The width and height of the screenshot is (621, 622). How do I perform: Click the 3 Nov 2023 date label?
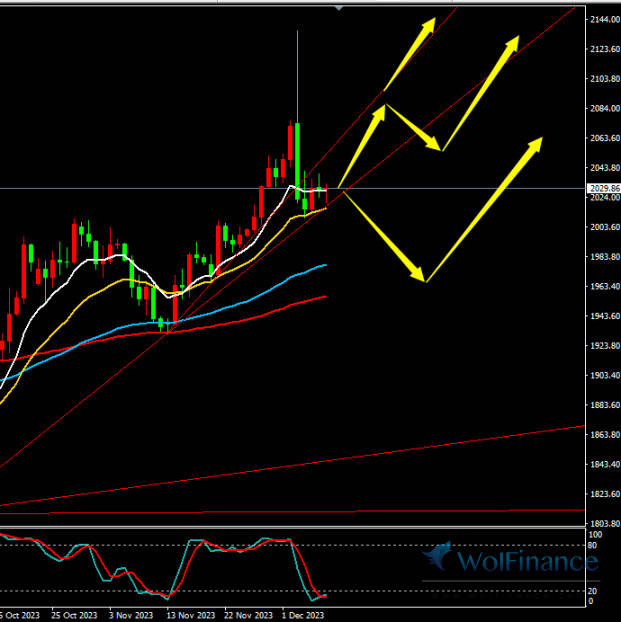131,615
